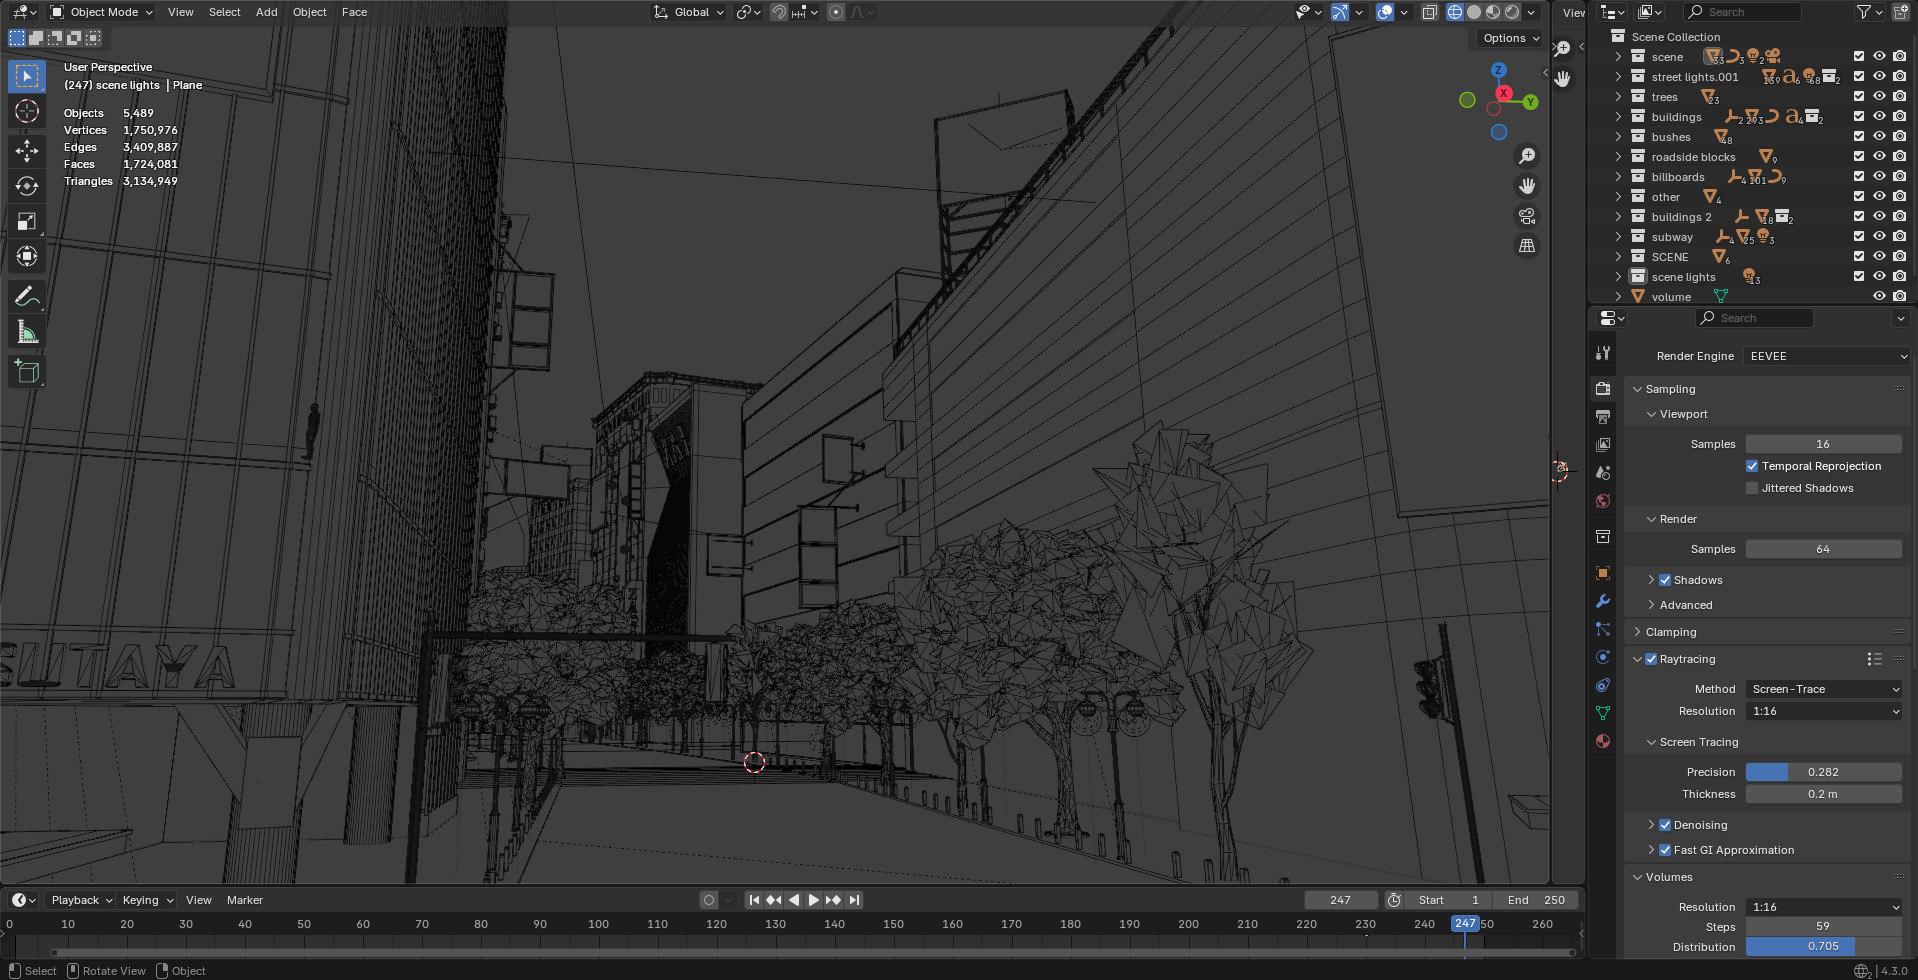Expand the subway collection in outliner
The width and height of the screenshot is (1918, 980).
[1618, 237]
